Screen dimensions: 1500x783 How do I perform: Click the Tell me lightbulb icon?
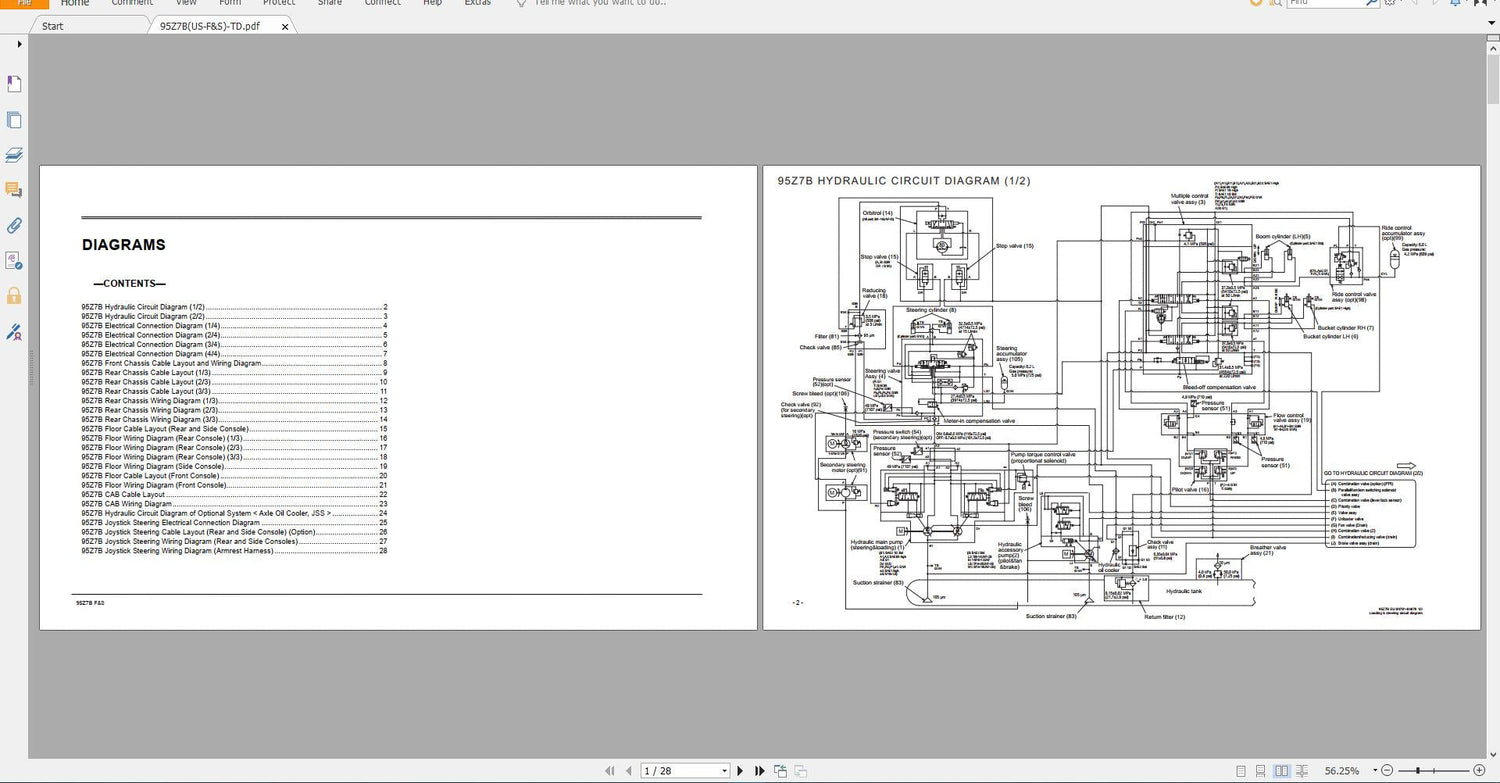point(521,3)
